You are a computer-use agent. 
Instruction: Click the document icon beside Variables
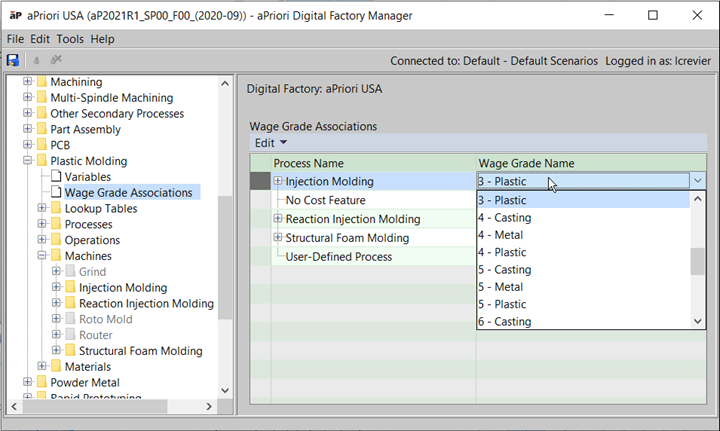(x=56, y=176)
